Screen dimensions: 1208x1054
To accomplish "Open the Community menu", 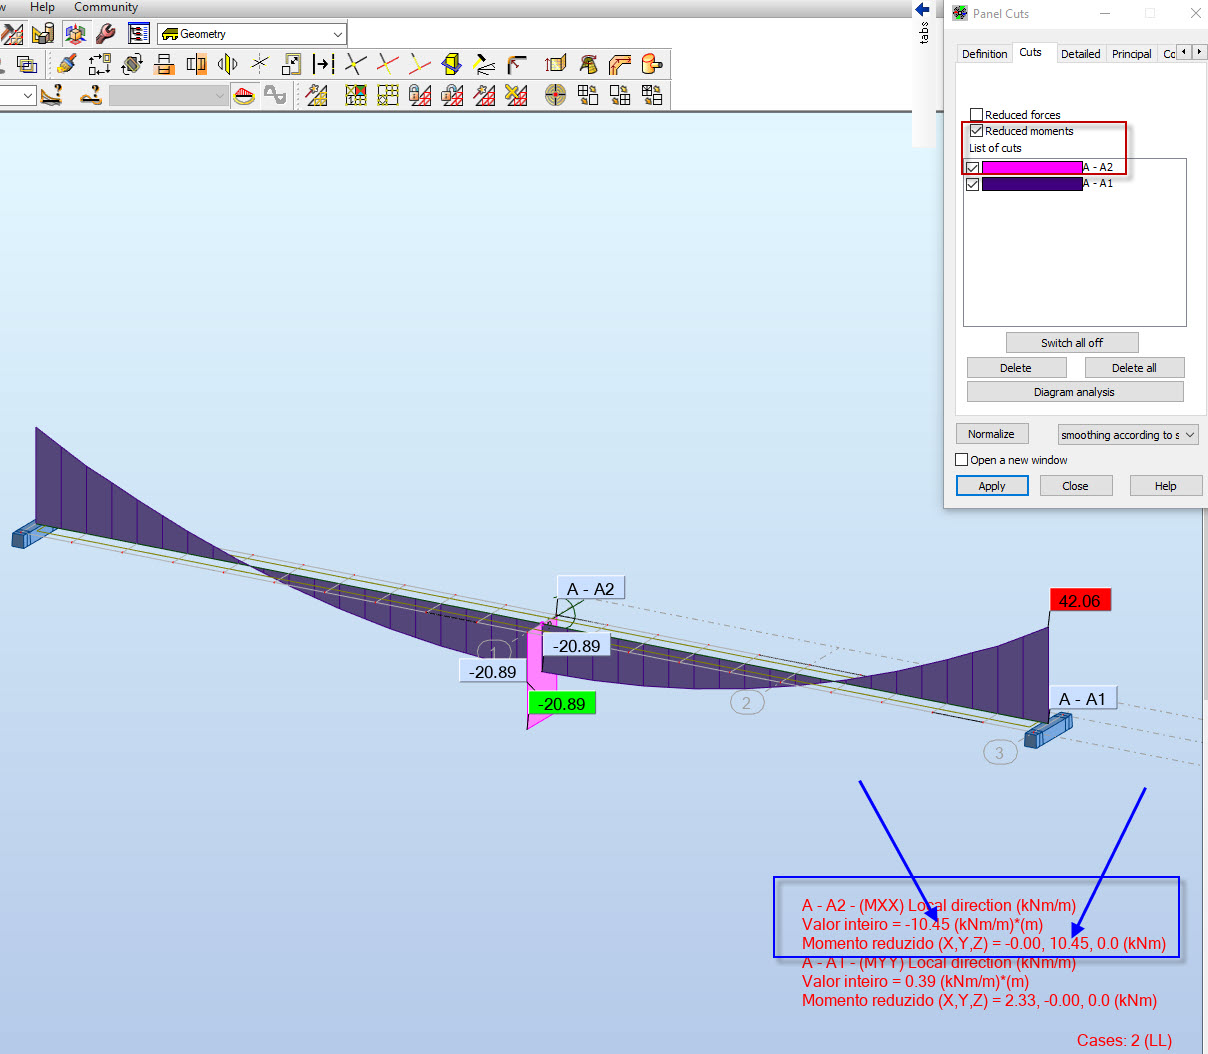I will (x=106, y=7).
